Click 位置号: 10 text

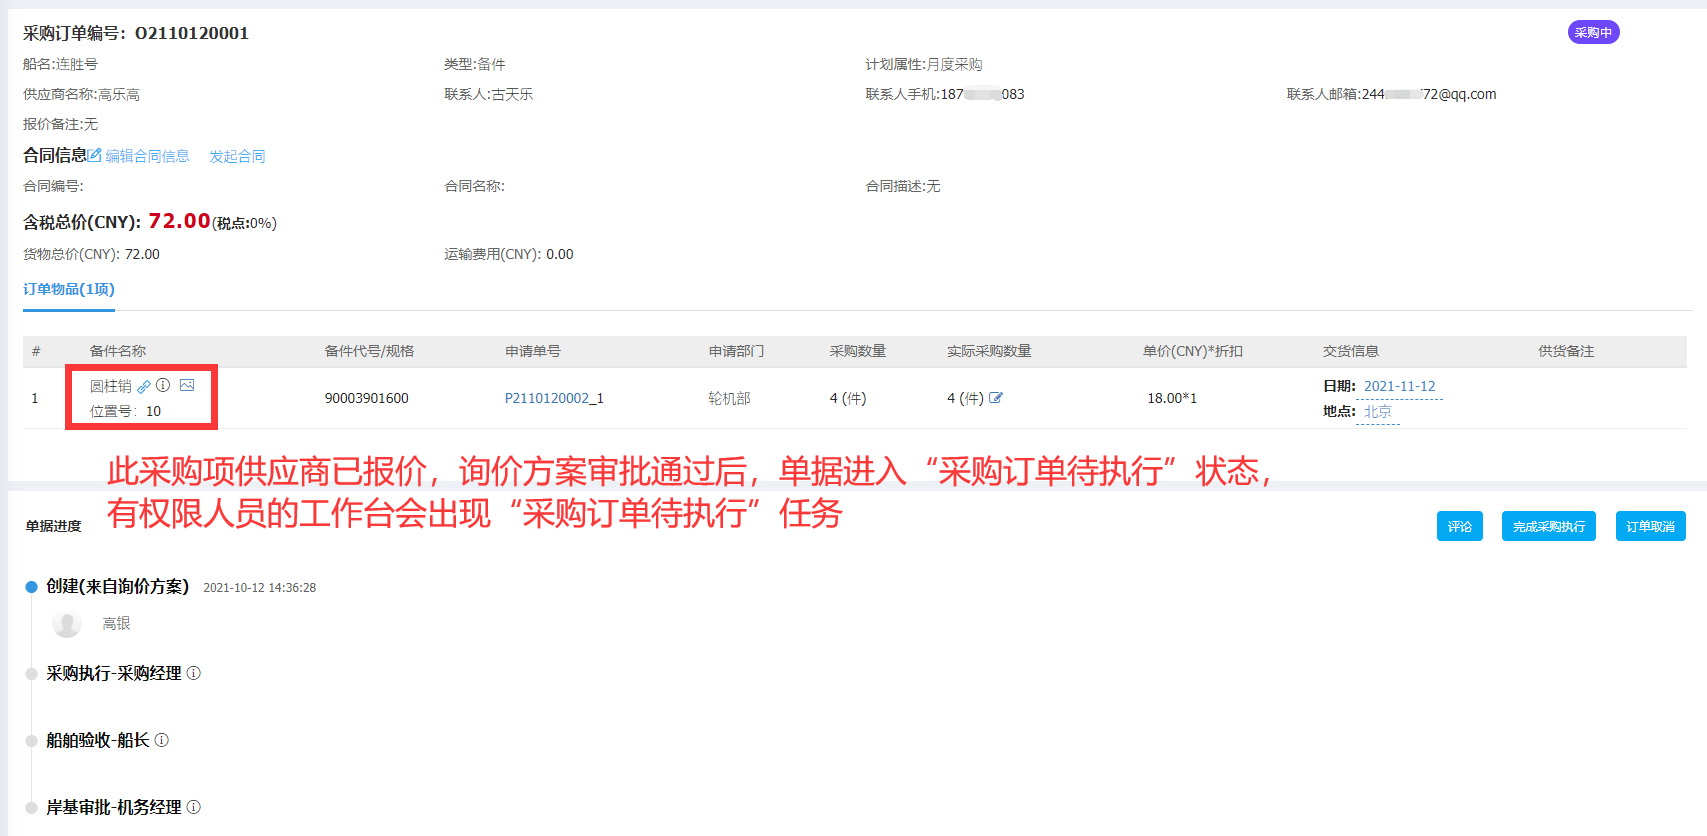(125, 411)
